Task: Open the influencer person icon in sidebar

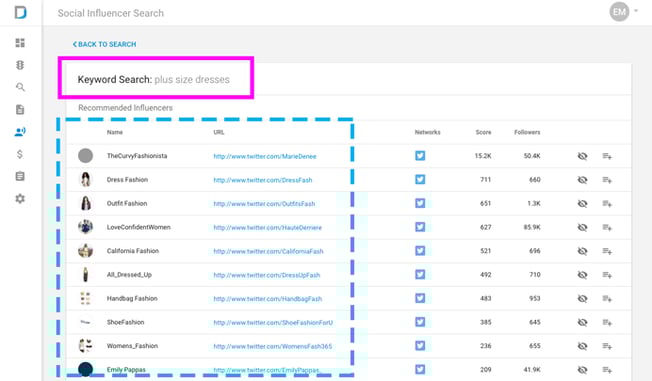Action: pos(20,132)
